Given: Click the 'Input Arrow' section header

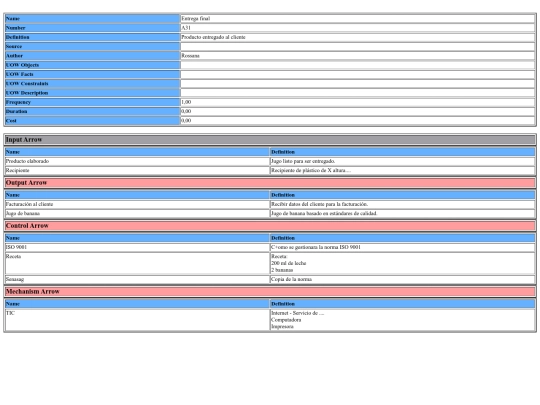Looking at the screenshot, I should coord(270,140).
